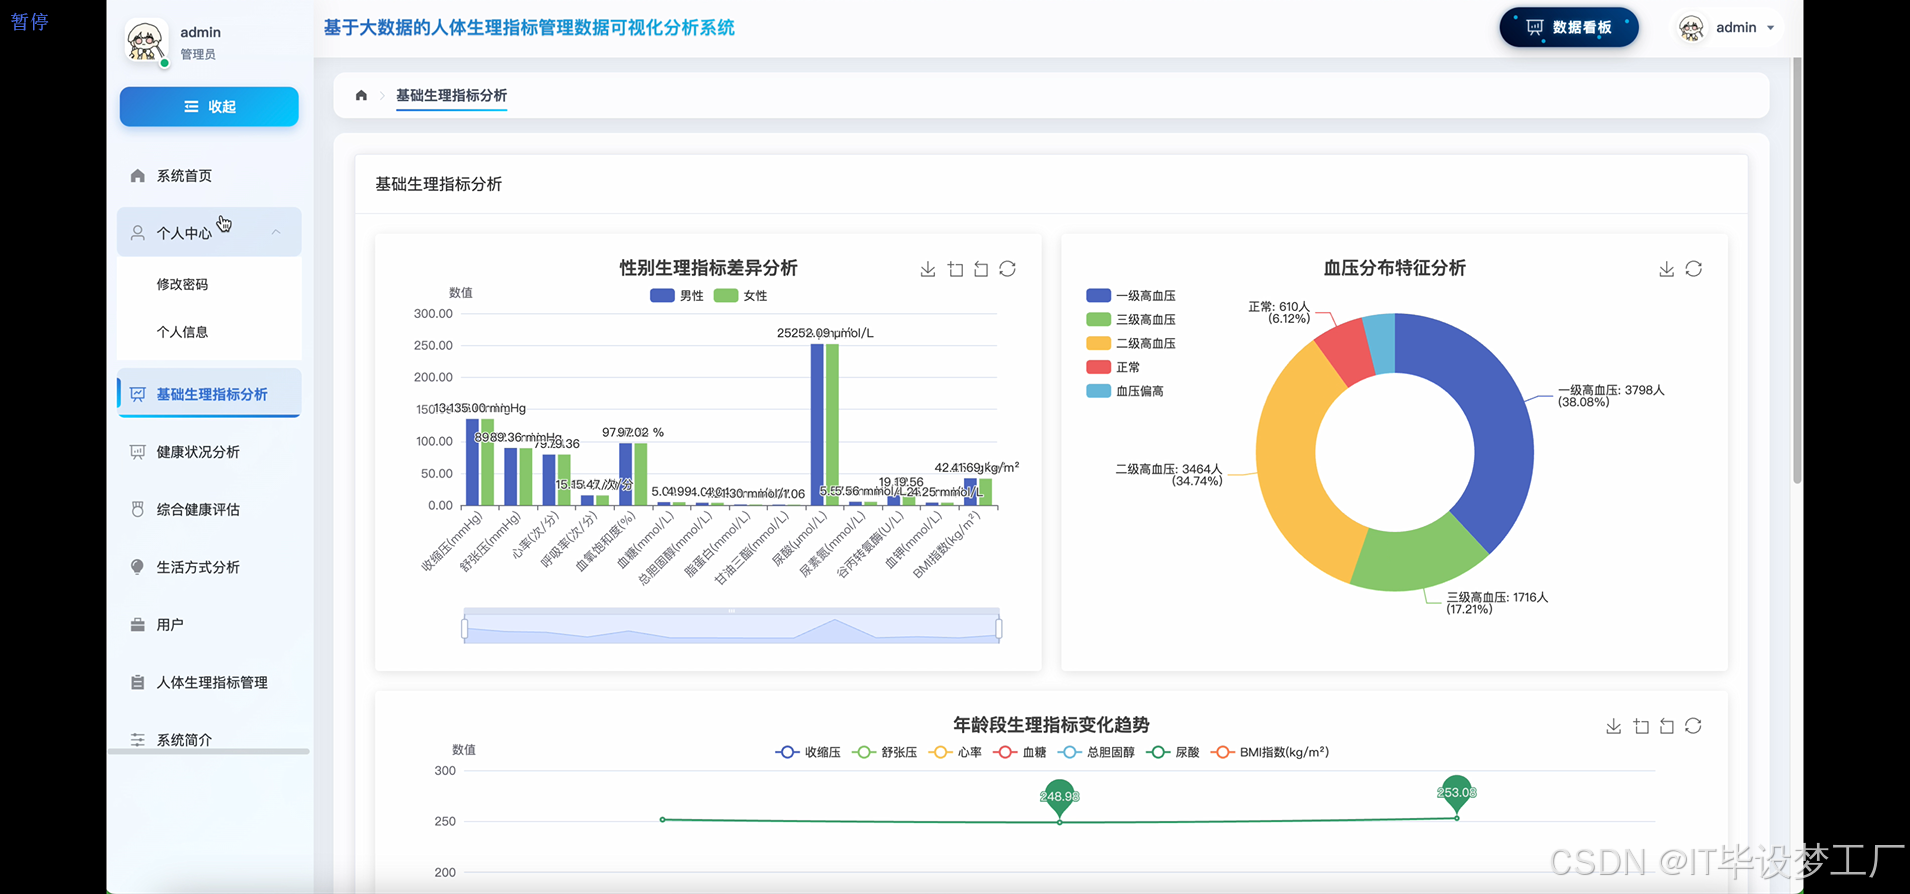Click the home icon in breadcrumb

click(x=361, y=95)
